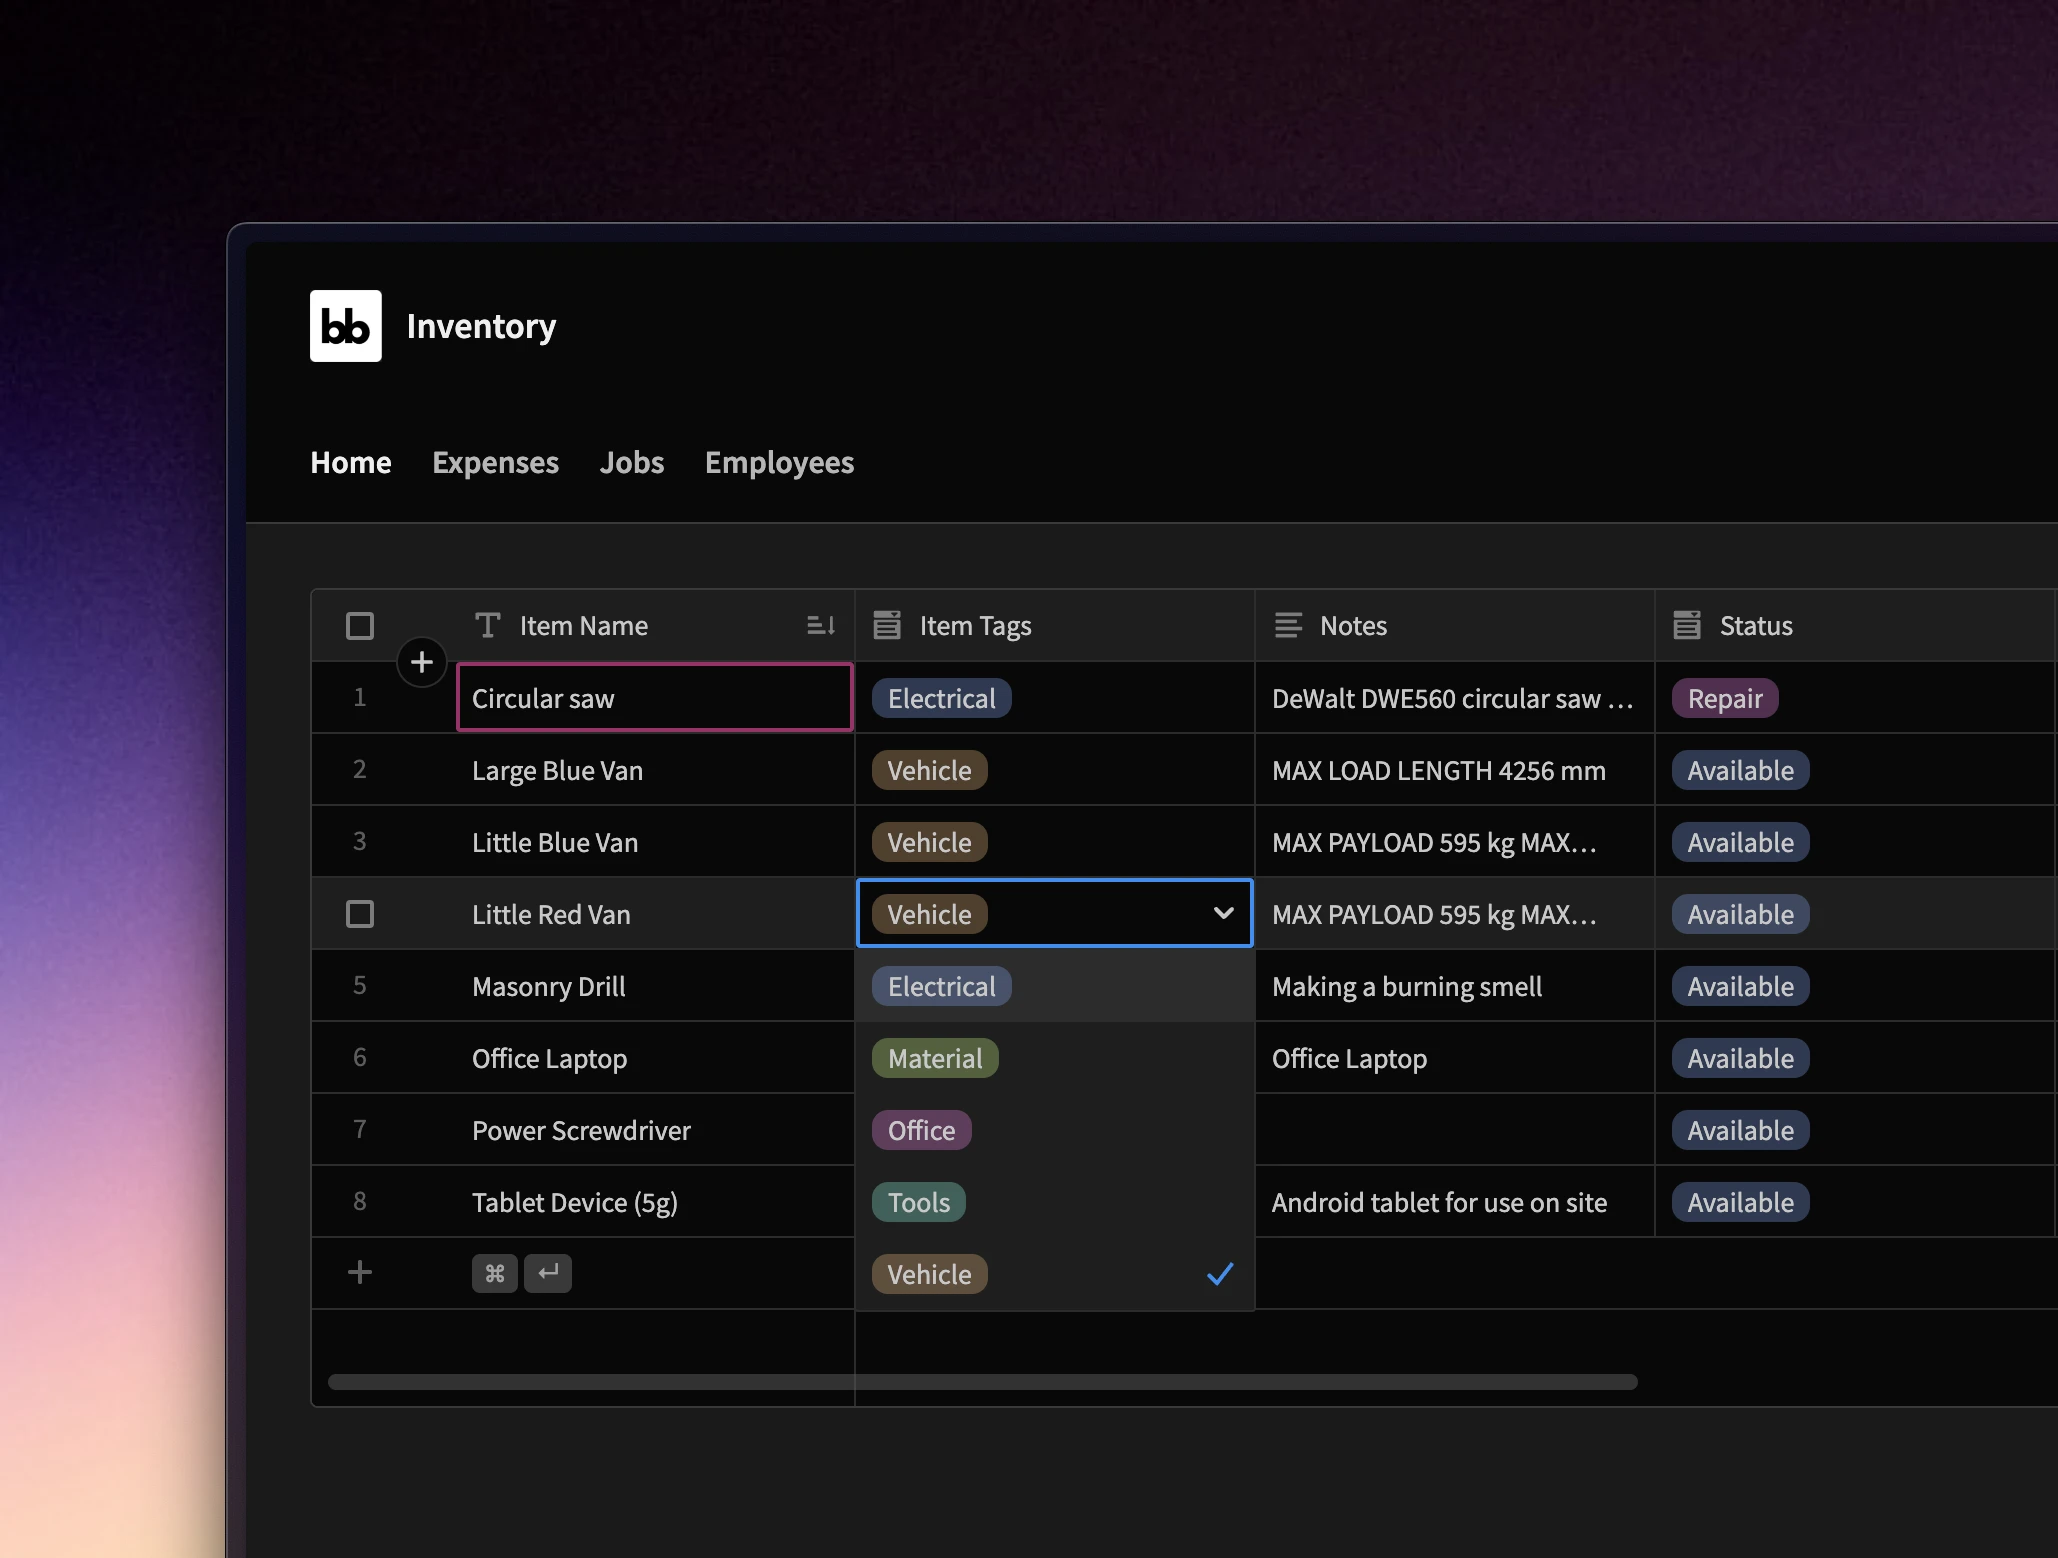Click the Android tablet for use on site note

click(1455, 1202)
